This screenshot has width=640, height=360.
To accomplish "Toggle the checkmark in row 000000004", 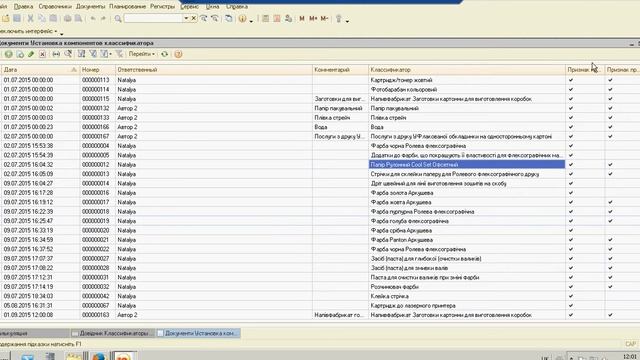I will click(x=571, y=146).
